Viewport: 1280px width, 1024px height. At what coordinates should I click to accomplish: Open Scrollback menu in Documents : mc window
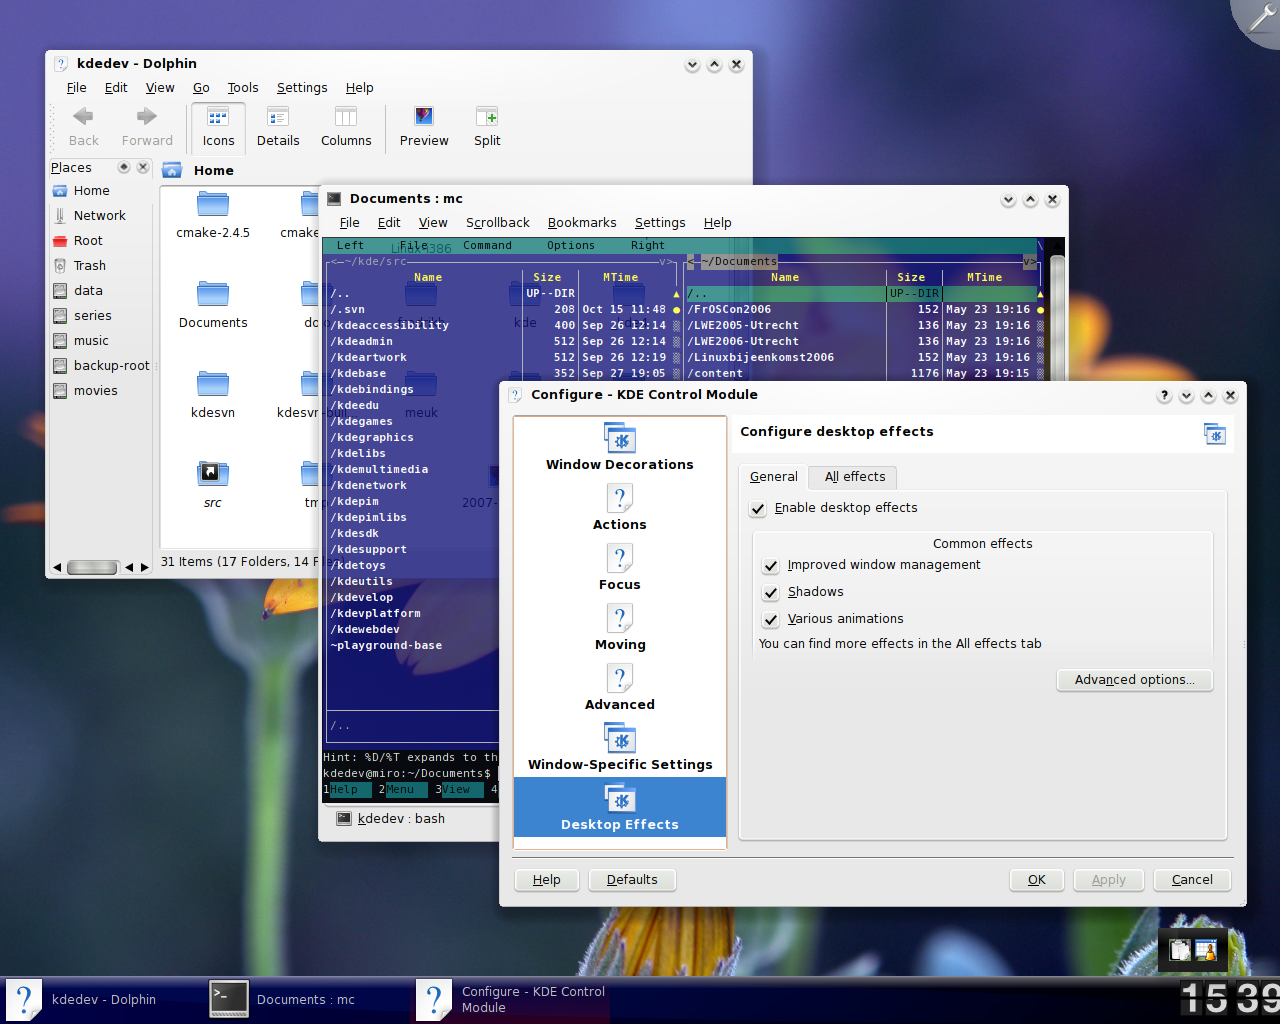pyautogui.click(x=498, y=223)
